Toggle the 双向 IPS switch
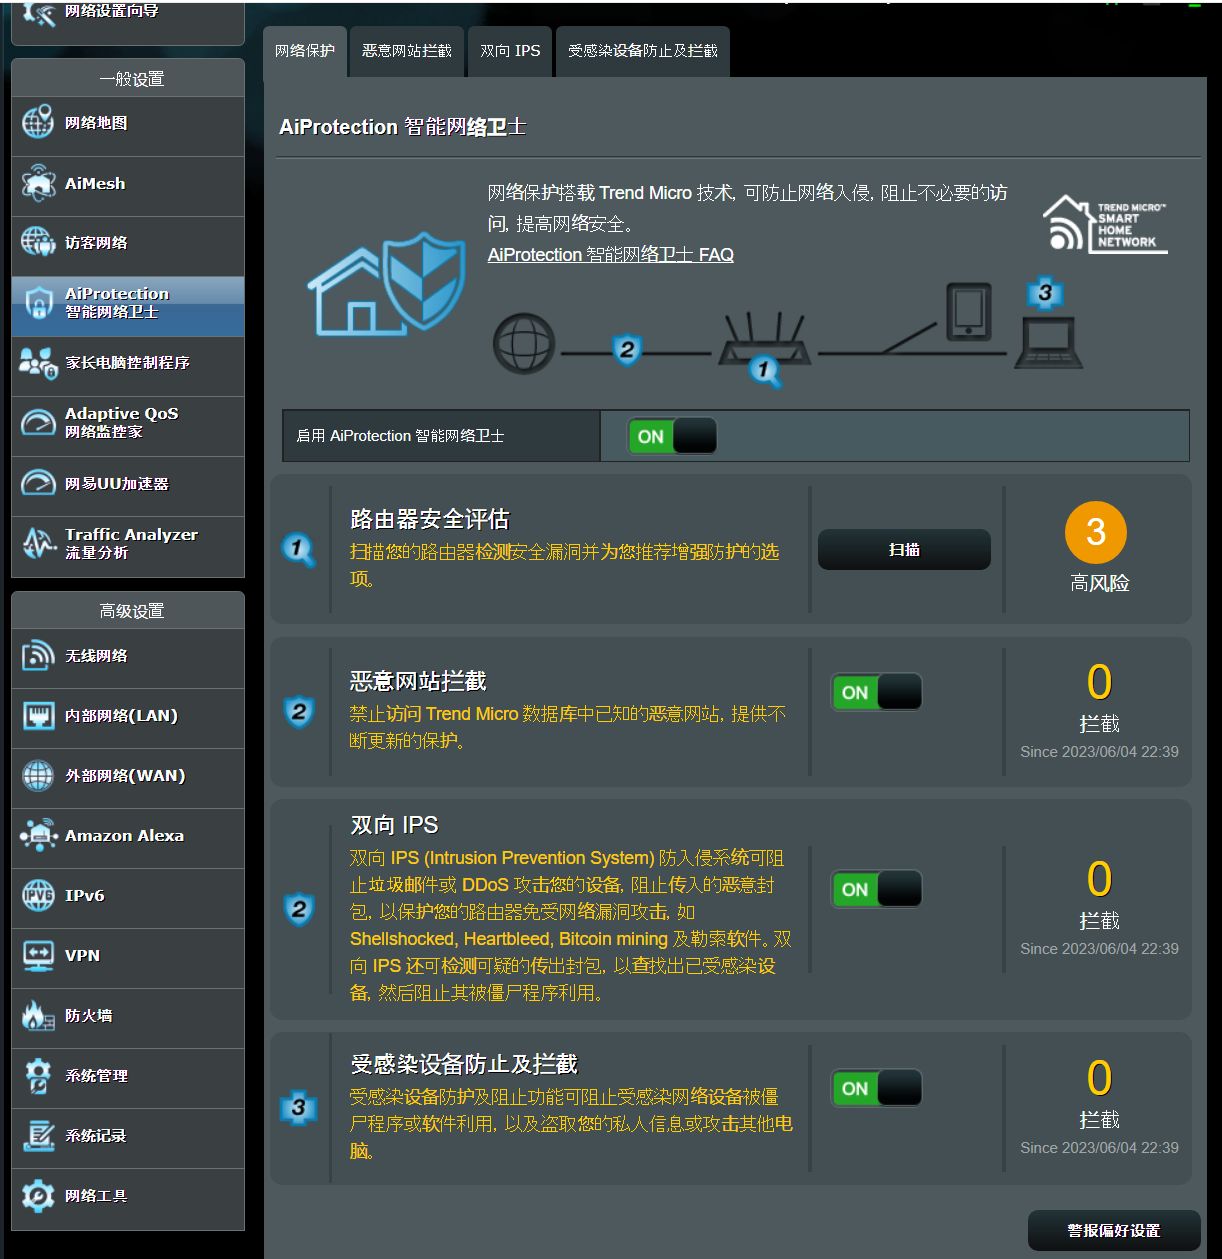The image size is (1222, 1259). point(877,889)
